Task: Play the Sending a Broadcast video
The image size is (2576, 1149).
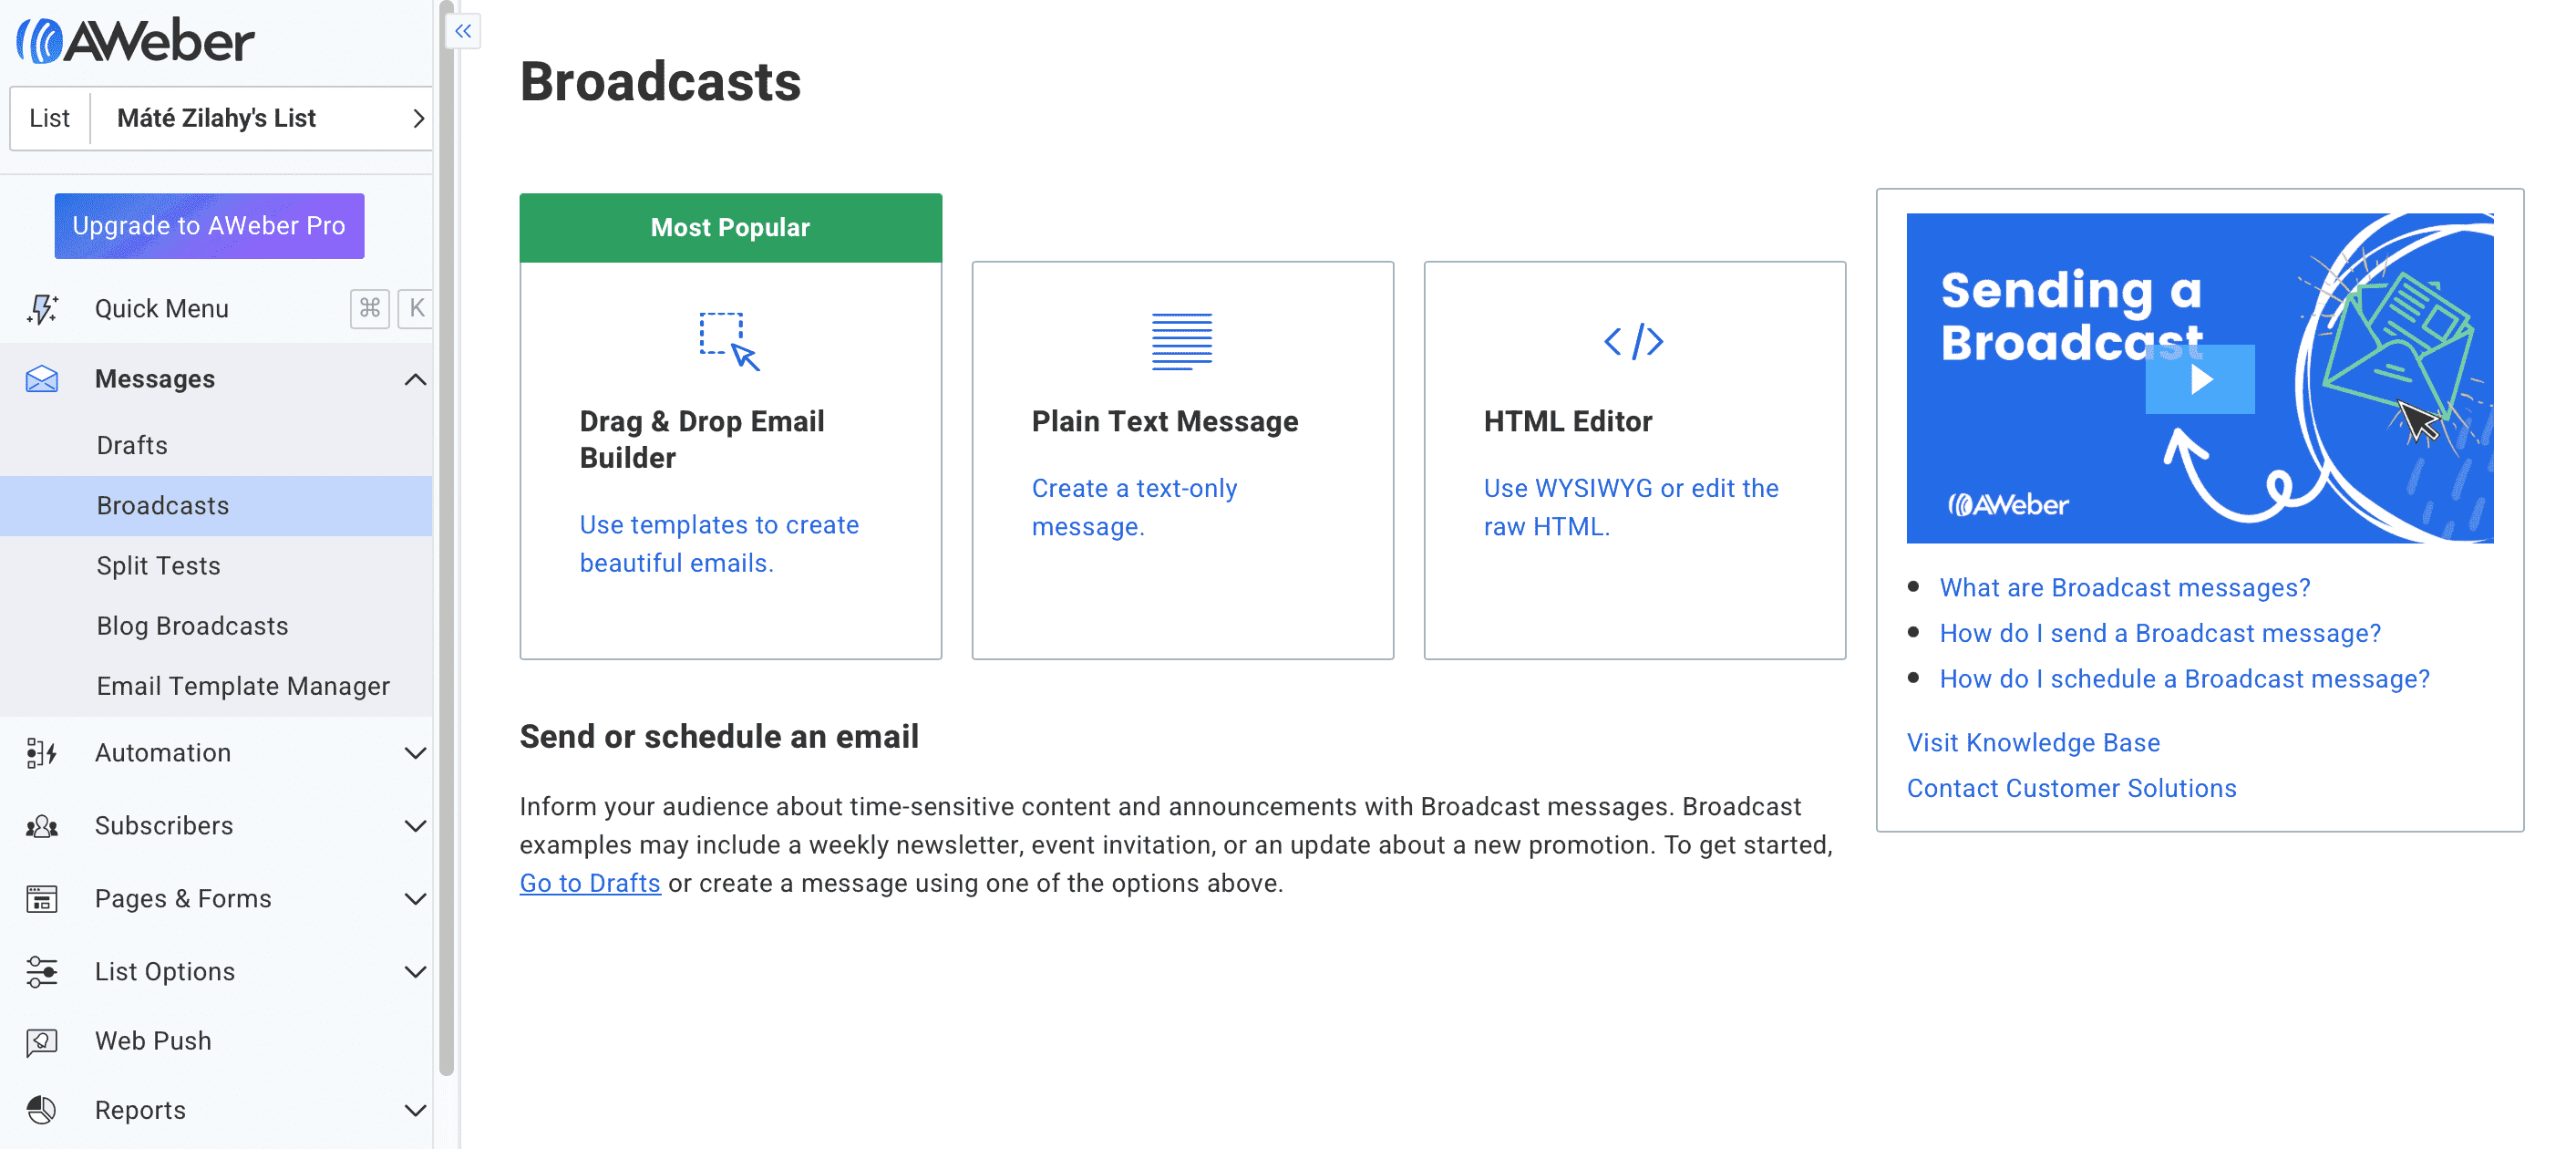Action: tap(2200, 380)
